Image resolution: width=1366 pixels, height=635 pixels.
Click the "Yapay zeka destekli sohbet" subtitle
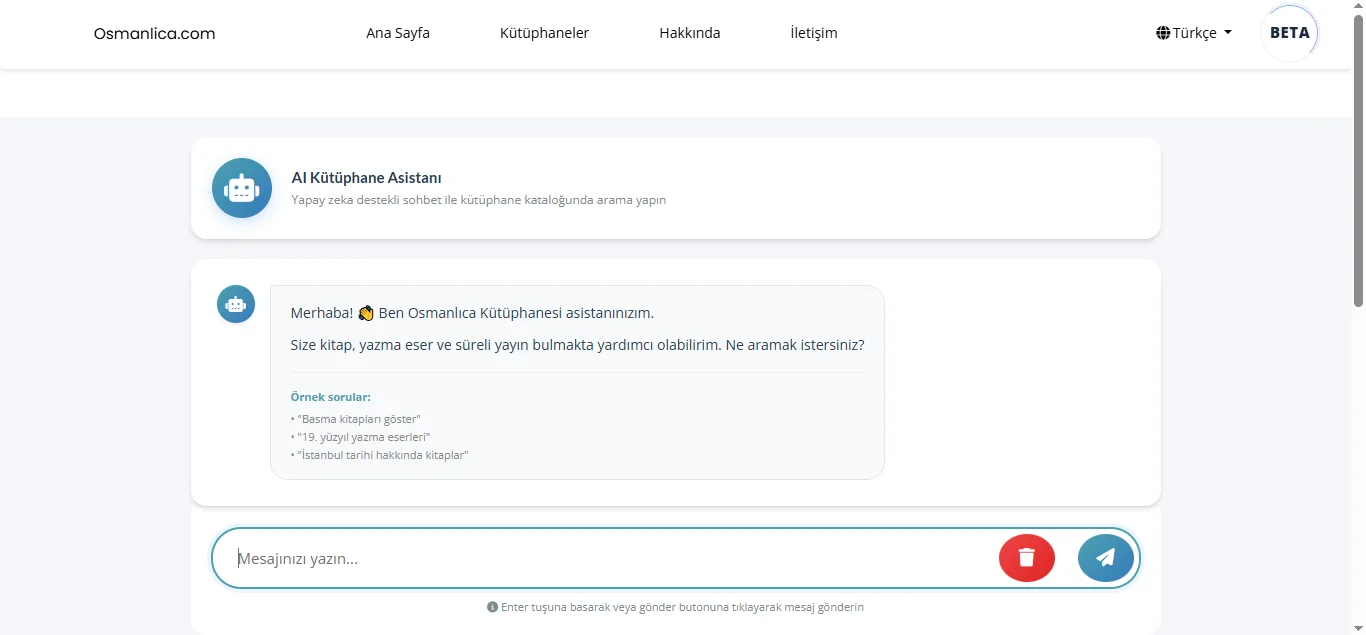479,200
